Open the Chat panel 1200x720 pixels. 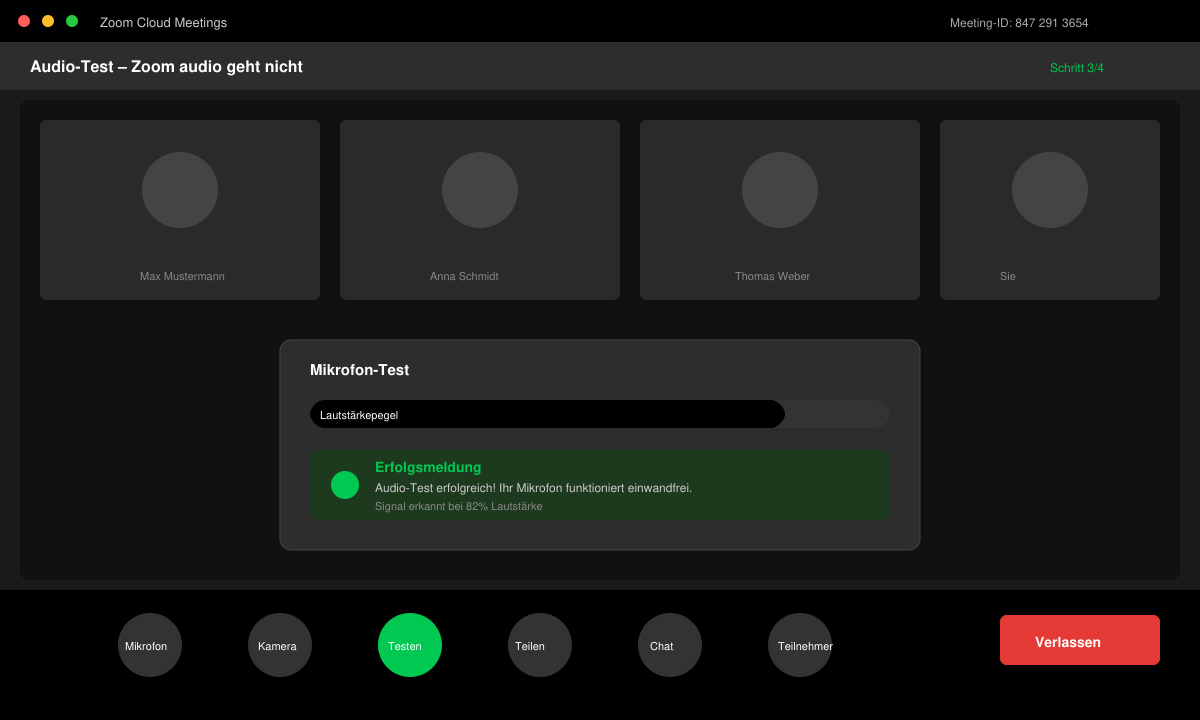click(x=670, y=645)
